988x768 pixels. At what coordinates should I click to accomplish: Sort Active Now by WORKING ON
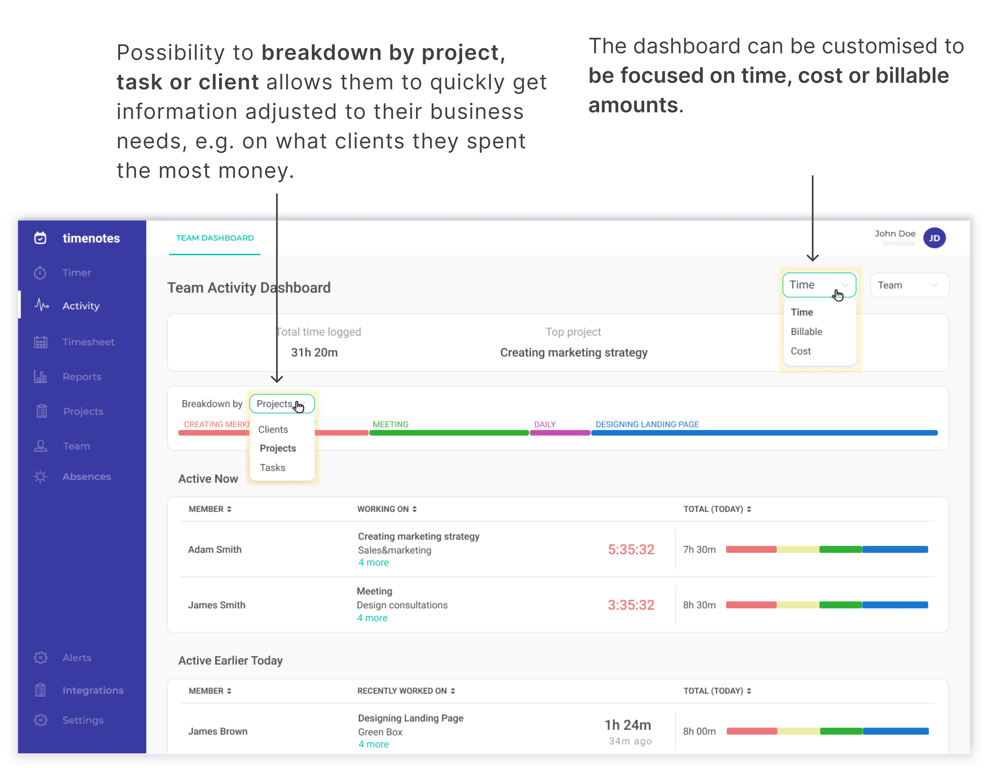click(387, 509)
